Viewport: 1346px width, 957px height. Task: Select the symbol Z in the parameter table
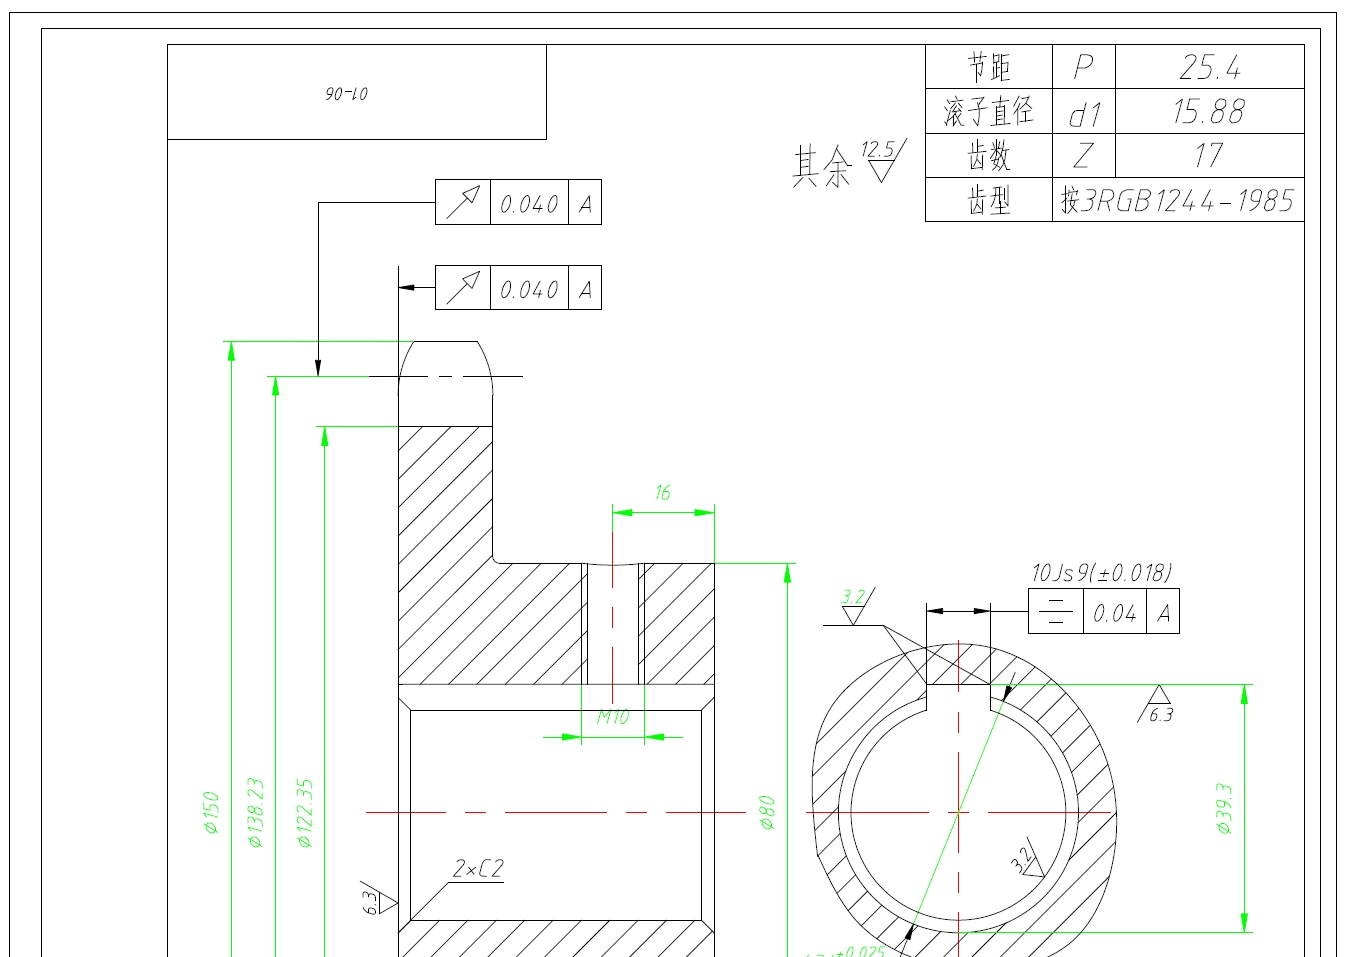click(x=1083, y=156)
